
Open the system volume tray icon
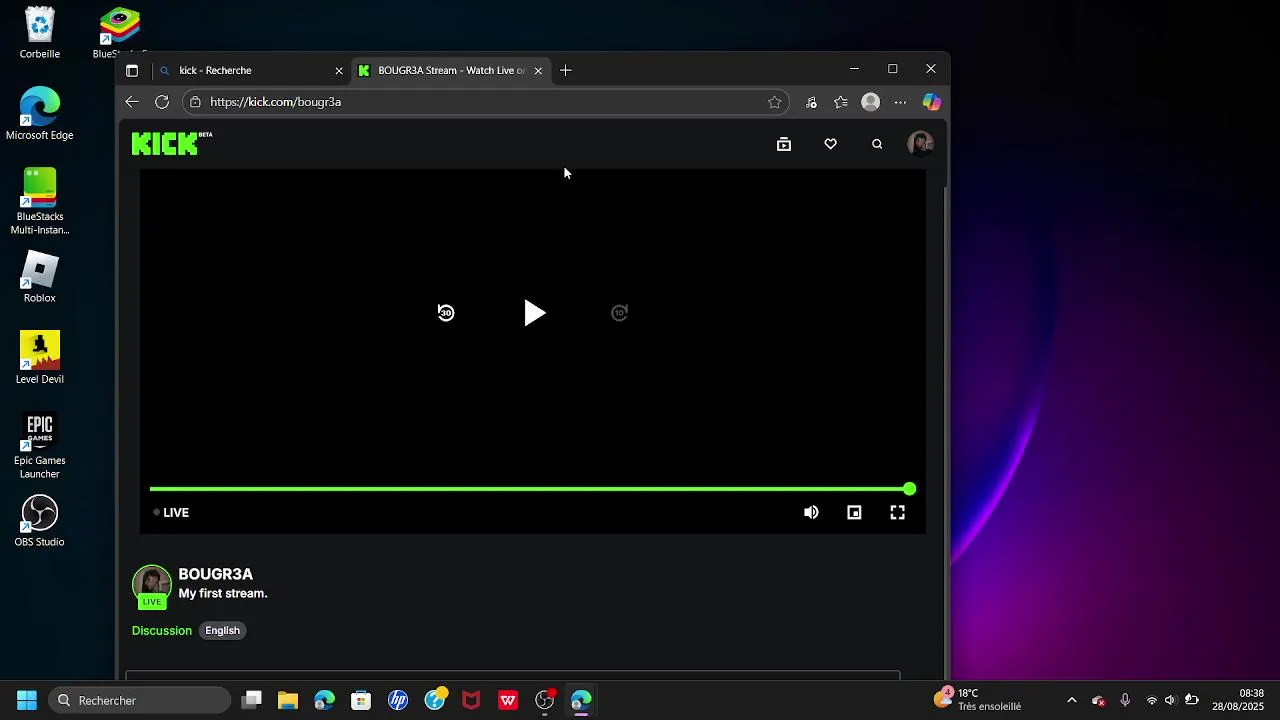coord(1170,700)
